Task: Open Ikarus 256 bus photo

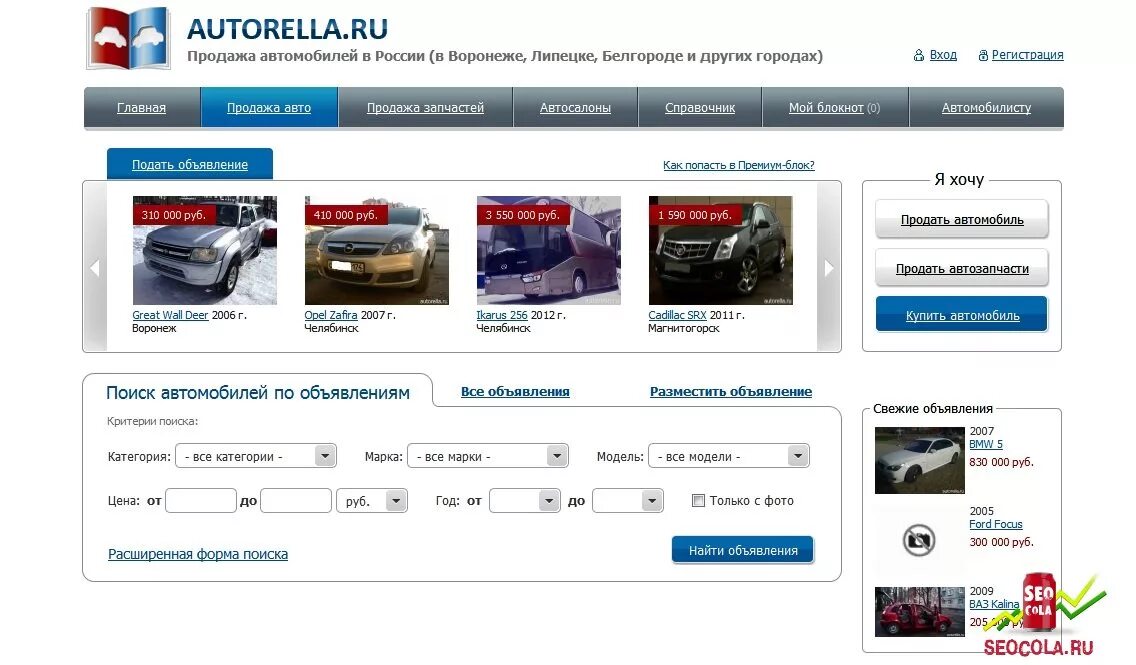Action: pyautogui.click(x=548, y=250)
